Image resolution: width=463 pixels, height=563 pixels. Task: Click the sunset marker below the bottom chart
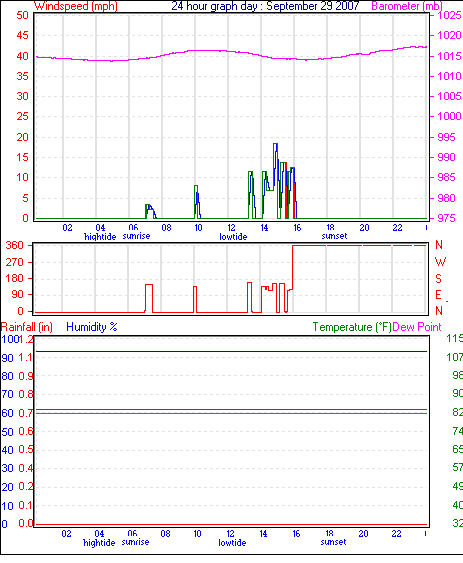tap(333, 542)
